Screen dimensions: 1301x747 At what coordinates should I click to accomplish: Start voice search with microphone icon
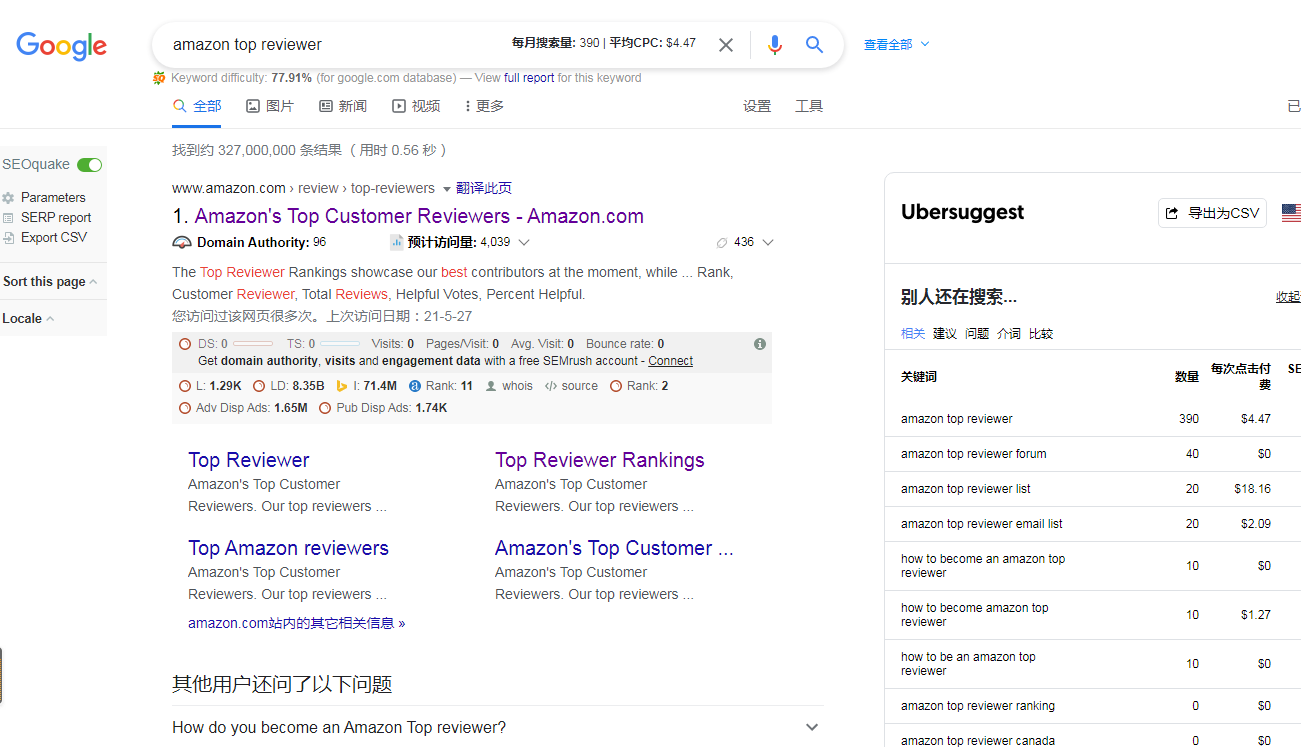(774, 45)
